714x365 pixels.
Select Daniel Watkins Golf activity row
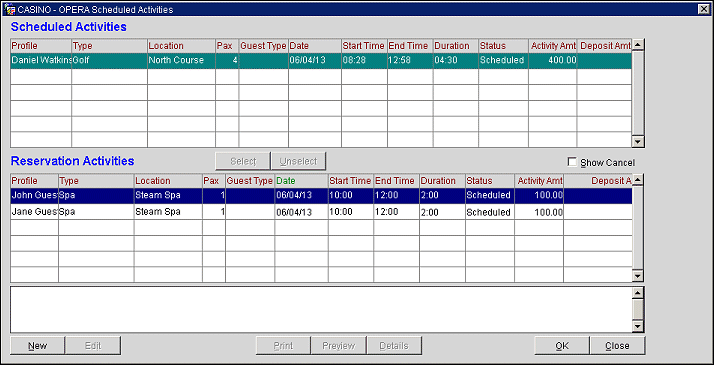(321, 61)
